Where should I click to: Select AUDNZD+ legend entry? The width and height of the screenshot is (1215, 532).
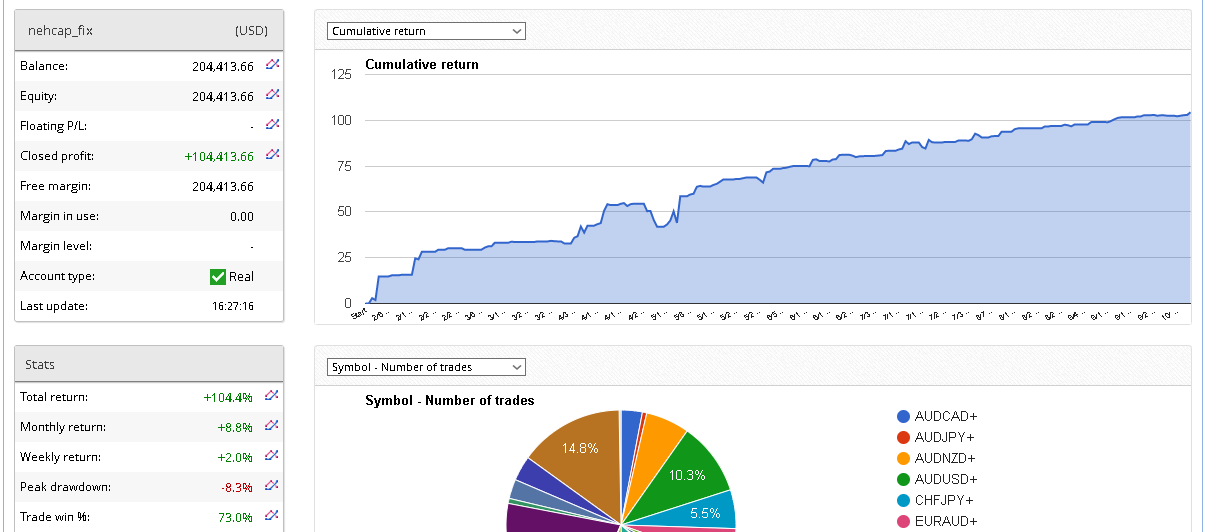pos(937,458)
